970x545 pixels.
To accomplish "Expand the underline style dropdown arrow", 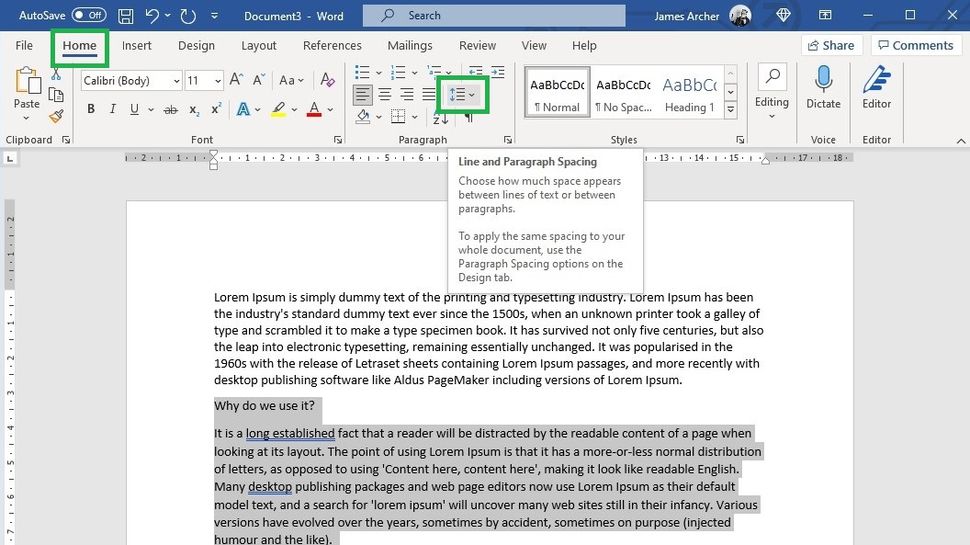I will tap(150, 110).
